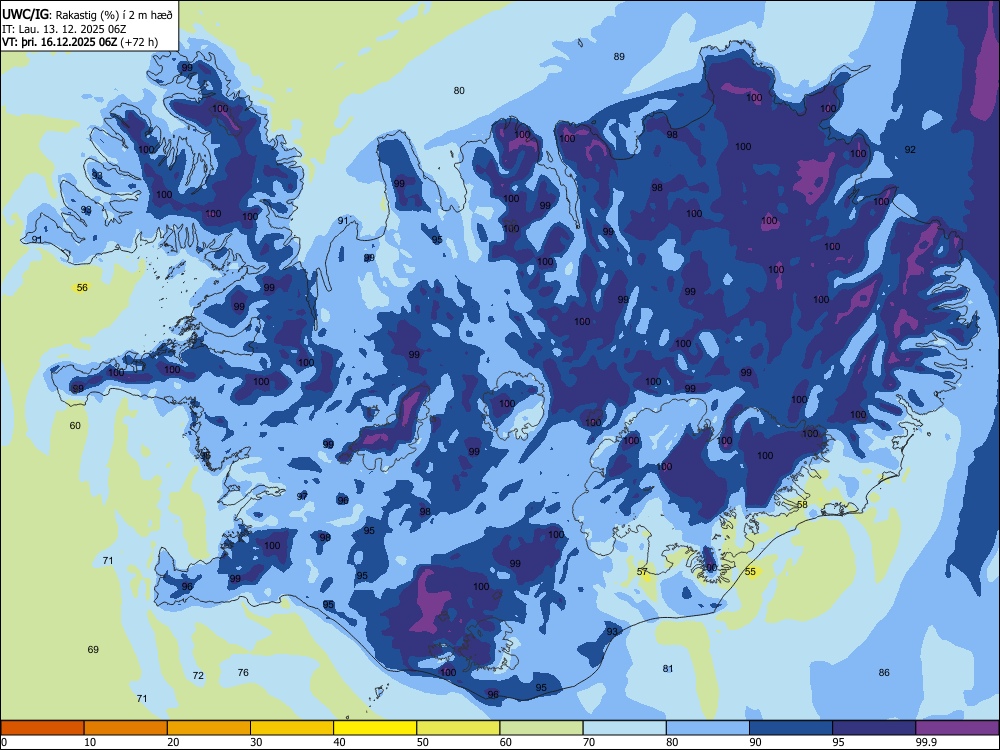Screen dimensions: 1000x750
Task: Click the legend label '50'
Action: 422,742
